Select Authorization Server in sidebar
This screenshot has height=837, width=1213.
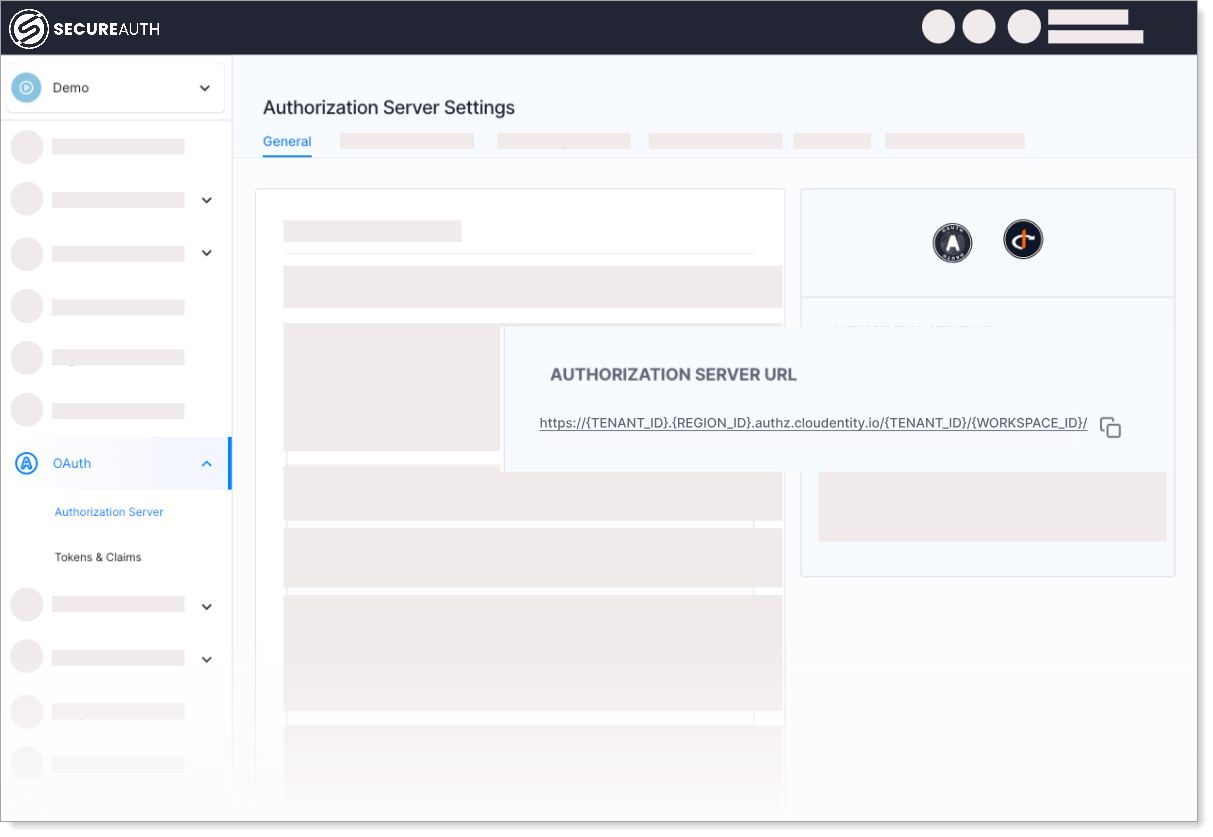coord(109,512)
